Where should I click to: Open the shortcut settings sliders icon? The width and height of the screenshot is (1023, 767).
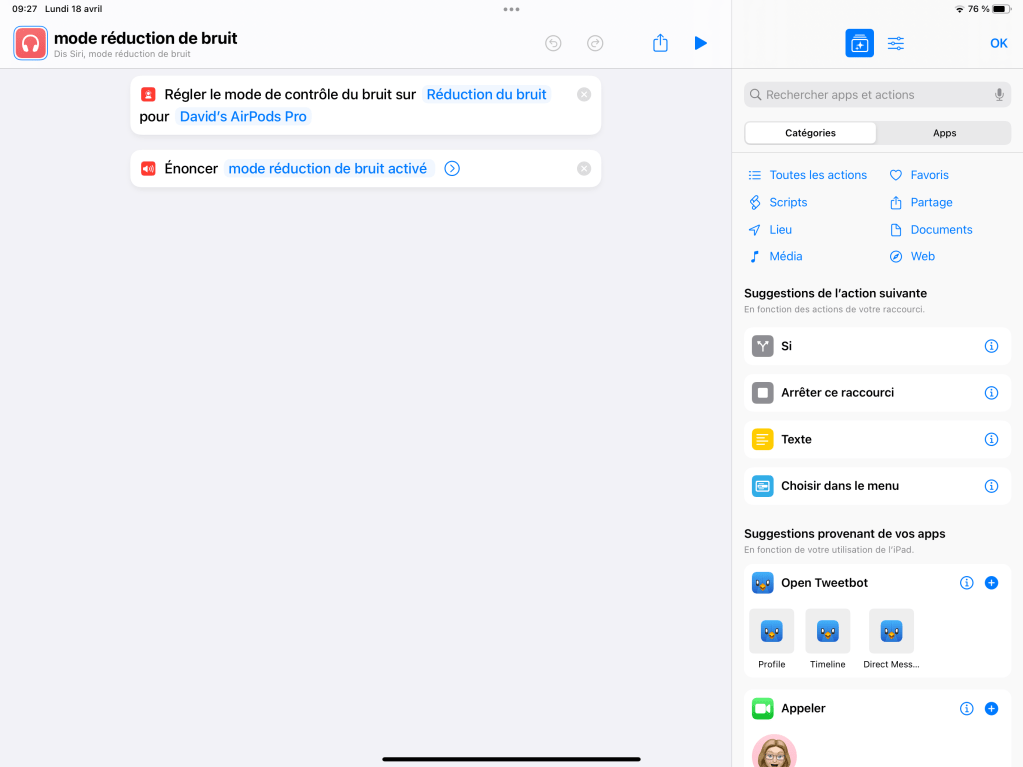coord(895,43)
